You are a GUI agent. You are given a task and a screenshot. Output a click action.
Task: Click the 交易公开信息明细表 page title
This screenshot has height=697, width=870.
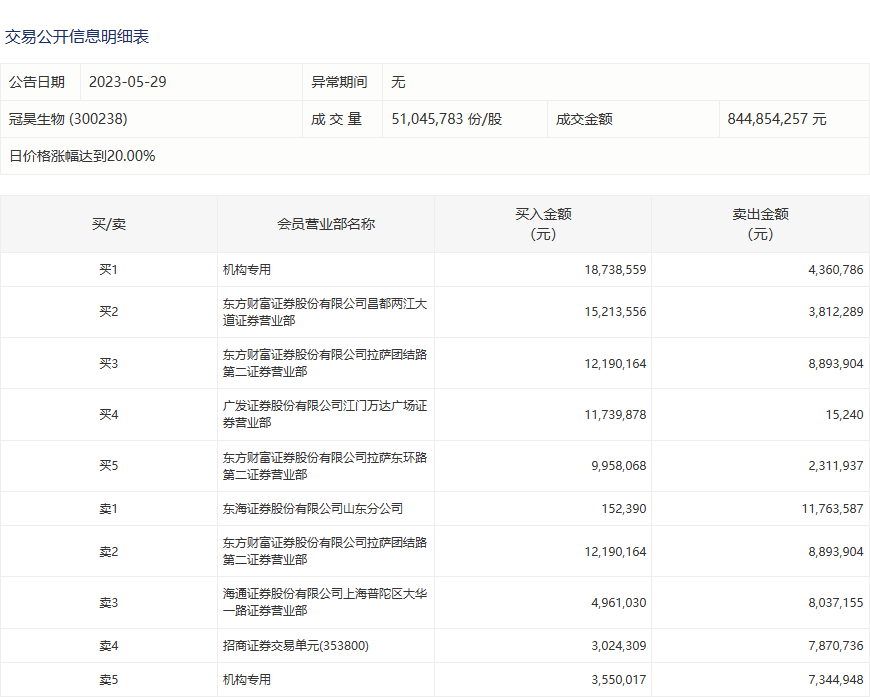tap(77, 36)
